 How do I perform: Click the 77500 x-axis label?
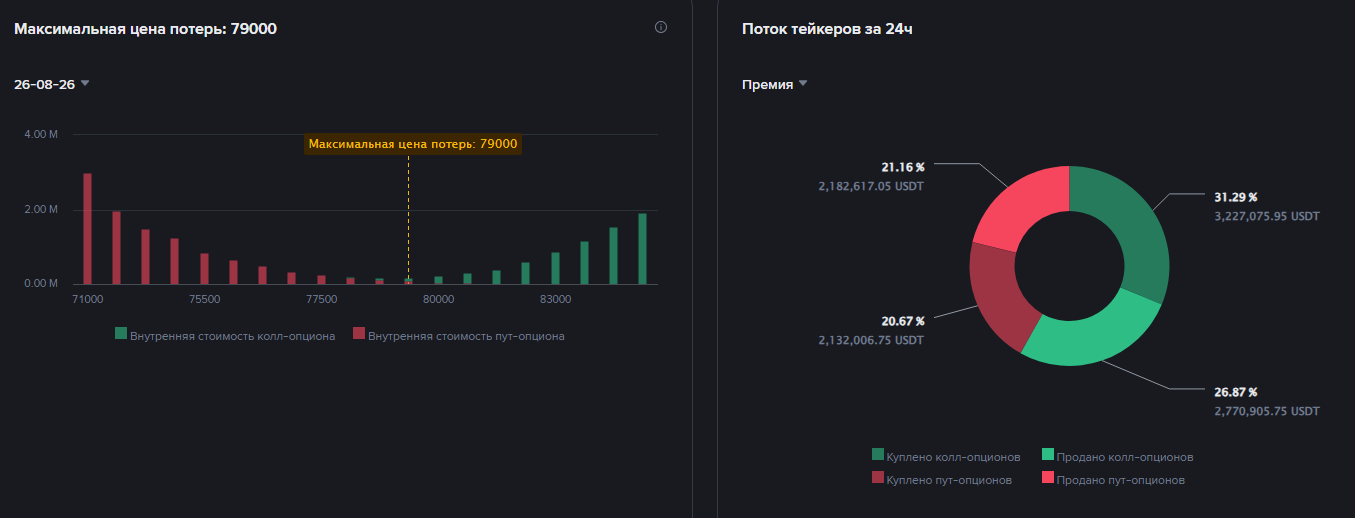(x=321, y=299)
